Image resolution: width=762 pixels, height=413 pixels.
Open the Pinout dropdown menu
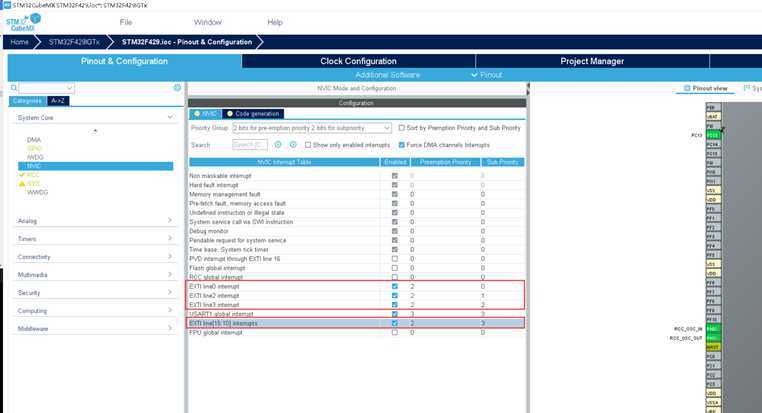coord(486,75)
